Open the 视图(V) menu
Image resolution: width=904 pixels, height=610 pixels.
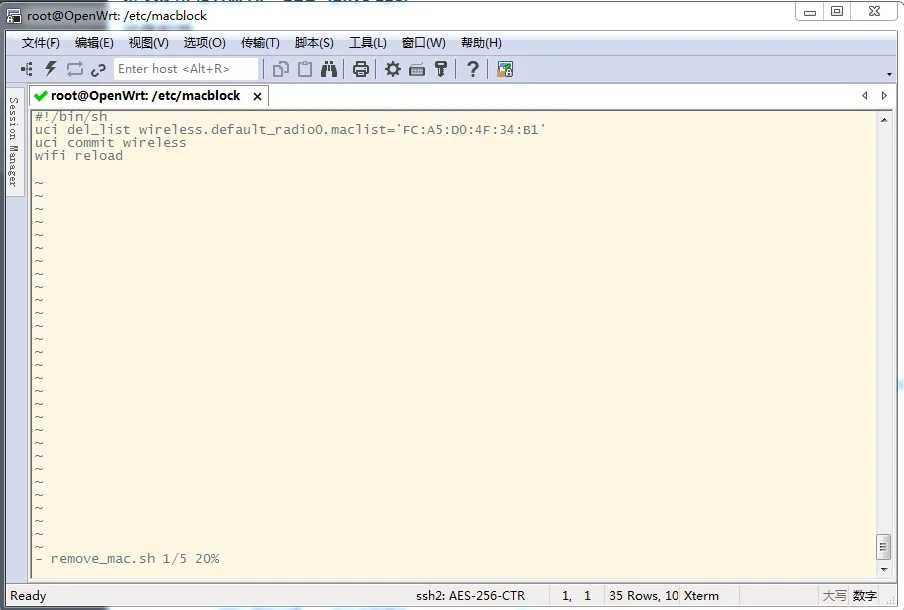coord(149,43)
